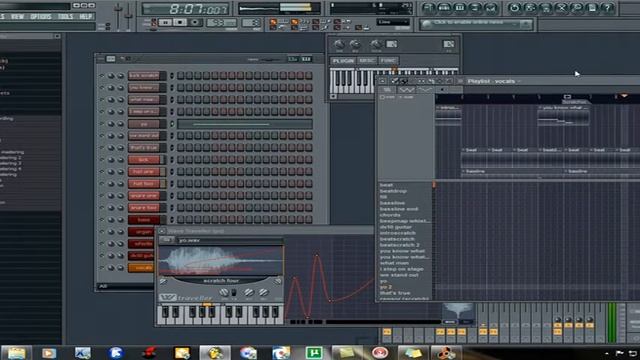The width and height of the screenshot is (640, 360).
Task: Click the you know what clip in the Playlist
Action: coord(563,115)
